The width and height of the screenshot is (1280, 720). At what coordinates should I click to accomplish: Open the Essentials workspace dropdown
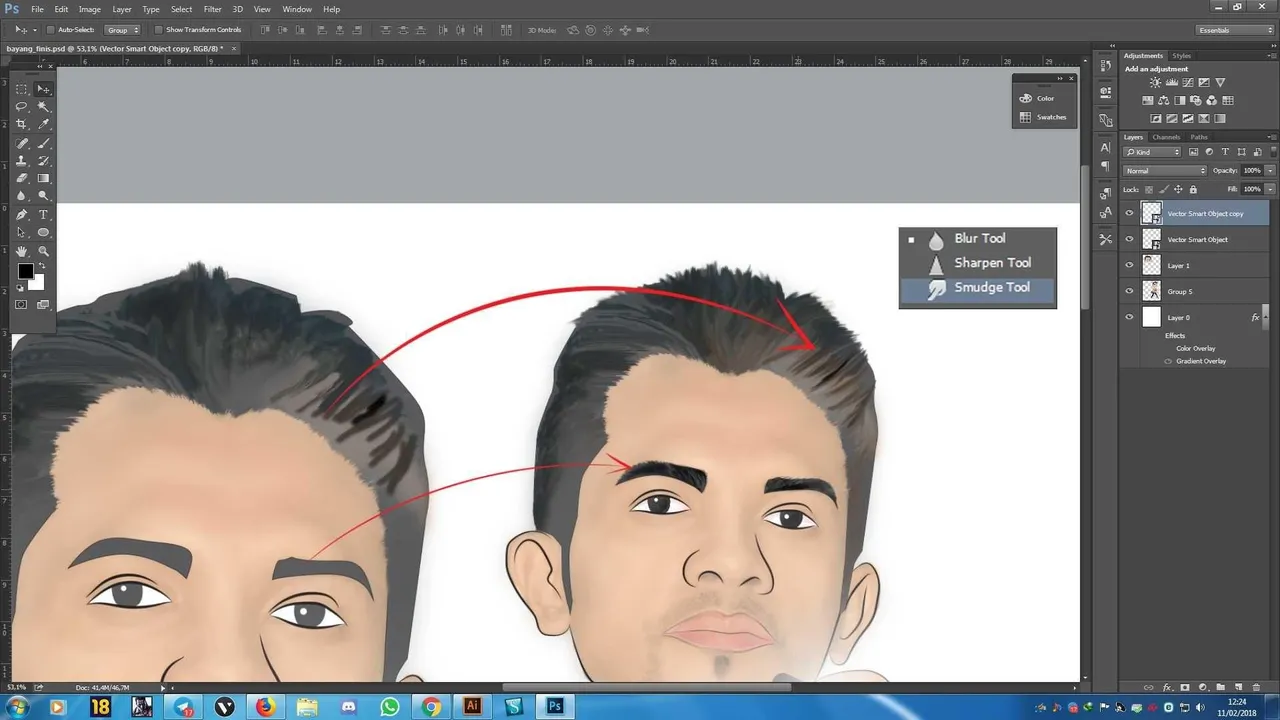(x=1235, y=30)
